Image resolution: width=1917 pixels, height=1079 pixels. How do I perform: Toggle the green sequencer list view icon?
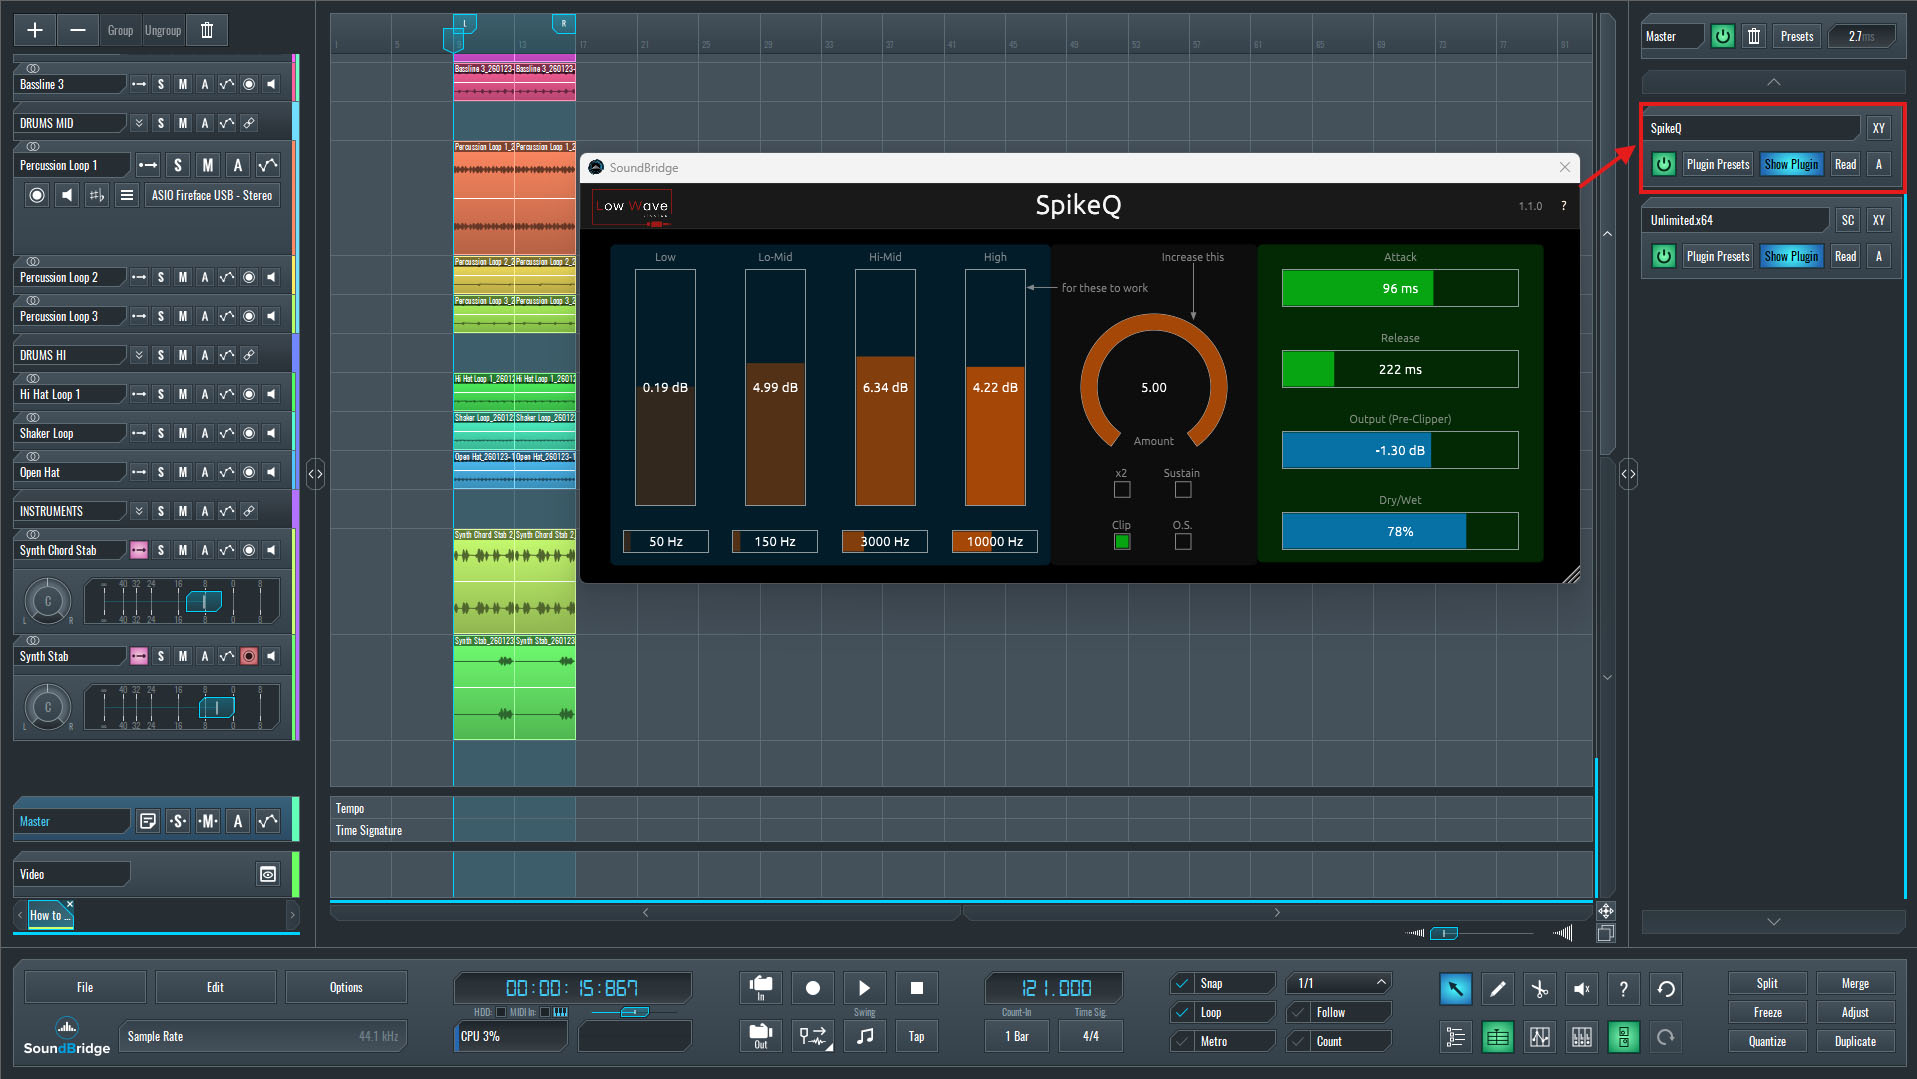[x=1497, y=1037]
